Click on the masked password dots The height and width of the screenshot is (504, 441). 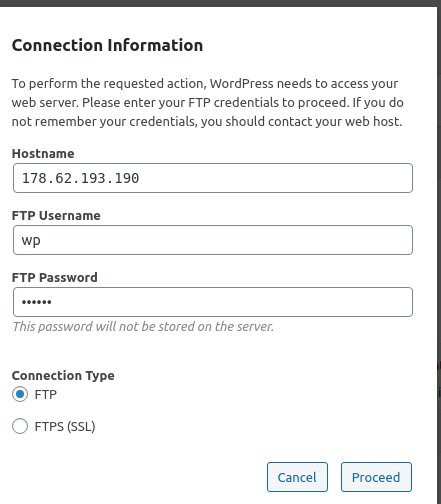point(37,302)
